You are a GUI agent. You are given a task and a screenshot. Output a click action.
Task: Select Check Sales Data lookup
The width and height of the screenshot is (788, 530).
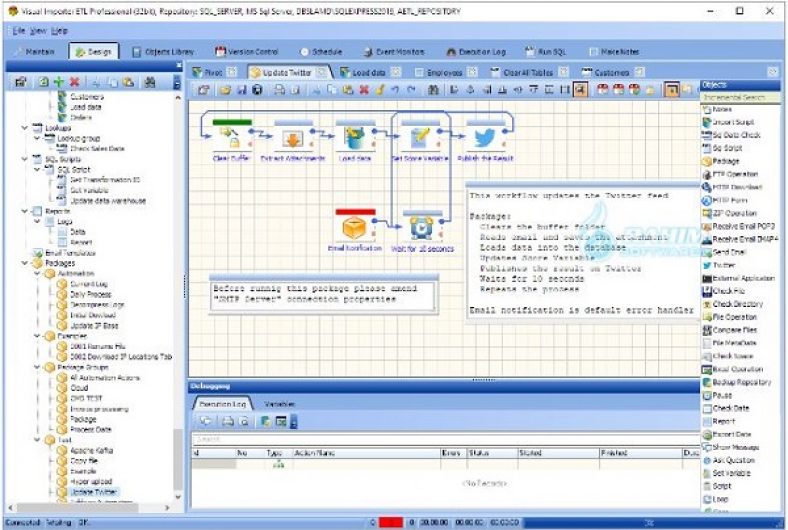pos(97,149)
